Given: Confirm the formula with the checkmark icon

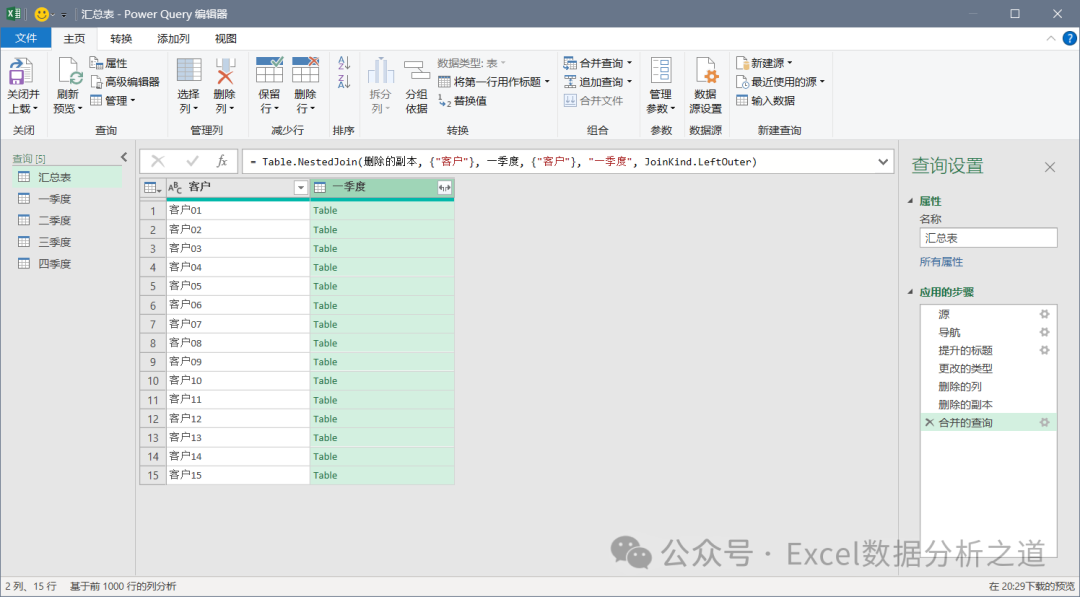Looking at the screenshot, I should pos(192,161).
